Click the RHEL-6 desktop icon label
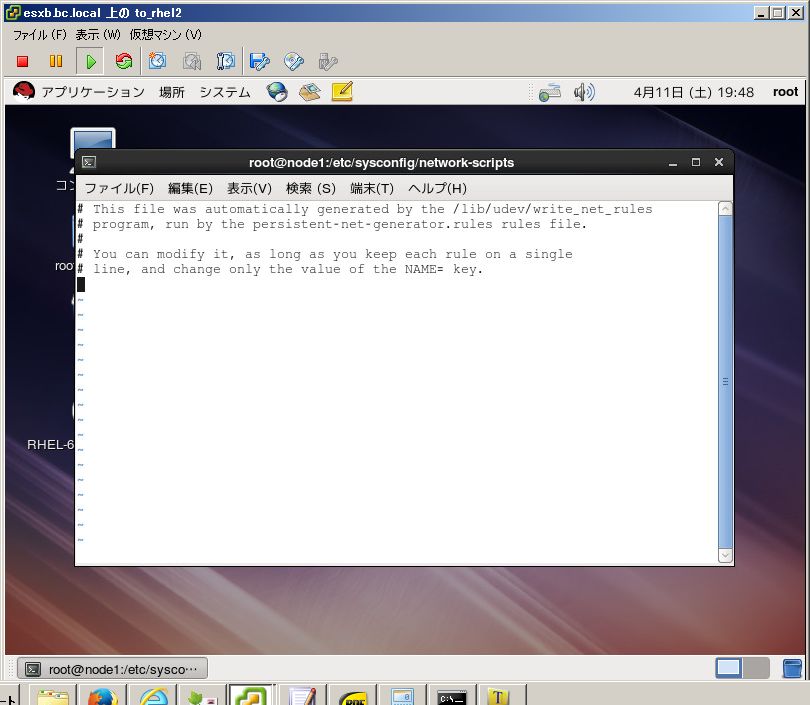The width and height of the screenshot is (810, 705). tap(50, 445)
